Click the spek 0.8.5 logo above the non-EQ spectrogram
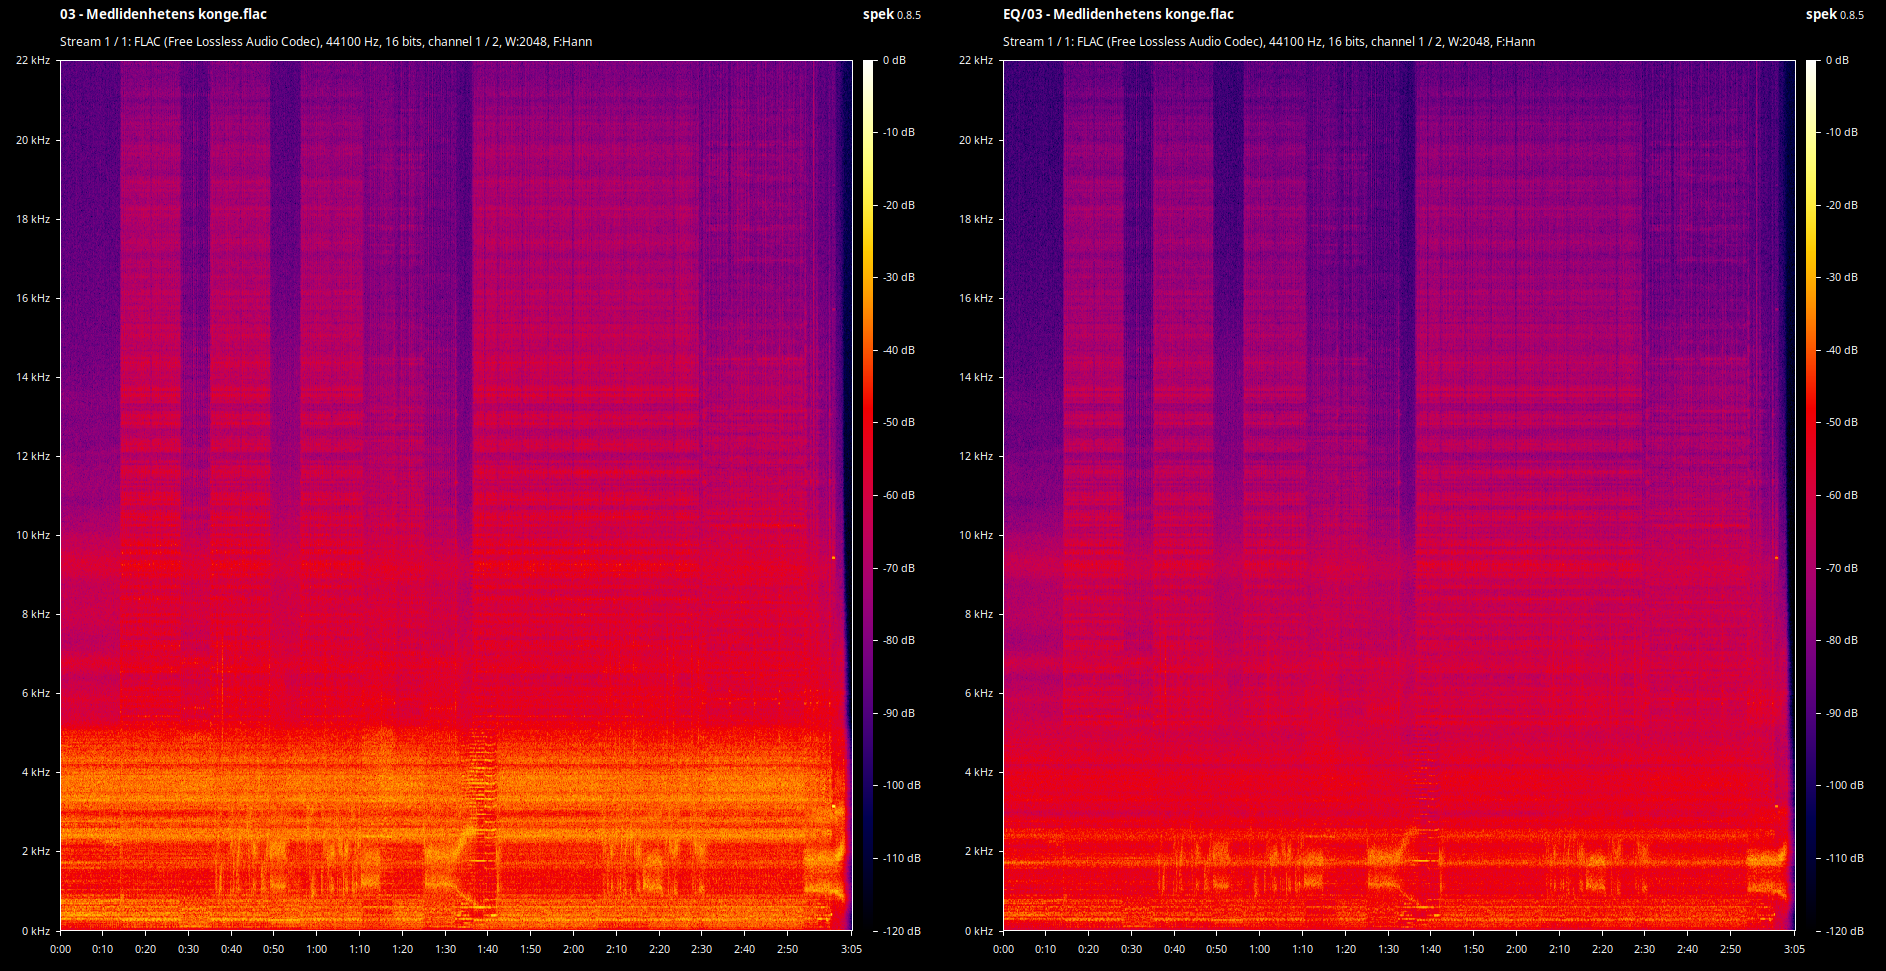Screen dimensions: 1886x971 pyautogui.click(x=892, y=14)
